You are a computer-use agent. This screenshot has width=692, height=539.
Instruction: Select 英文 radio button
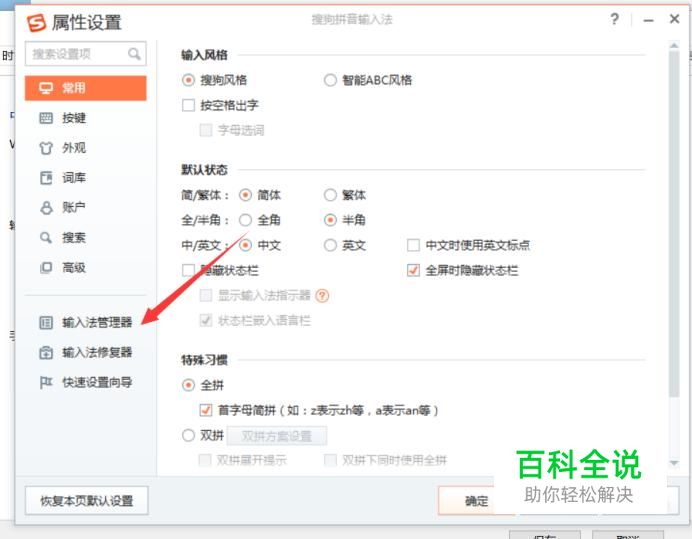pos(330,245)
